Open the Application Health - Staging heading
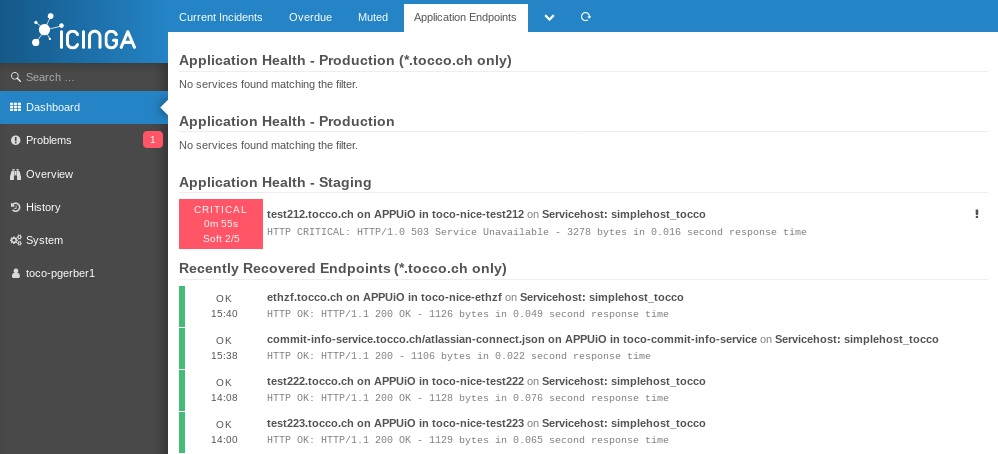Viewport: 998px width, 454px height. coord(276,182)
